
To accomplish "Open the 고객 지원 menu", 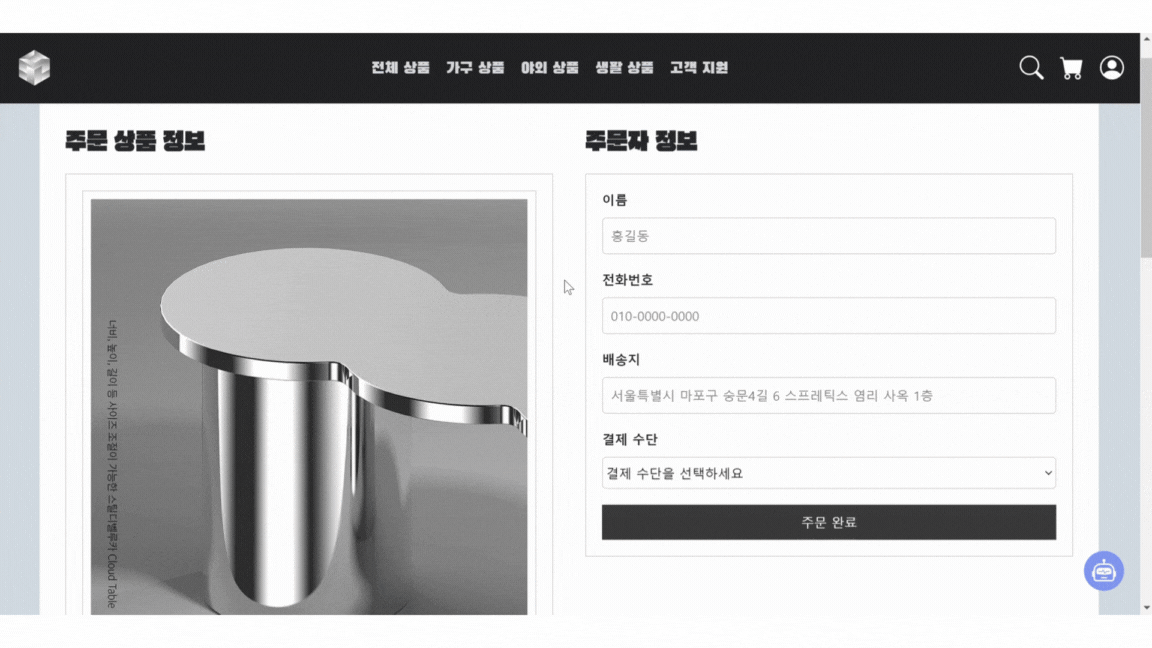I will [699, 68].
